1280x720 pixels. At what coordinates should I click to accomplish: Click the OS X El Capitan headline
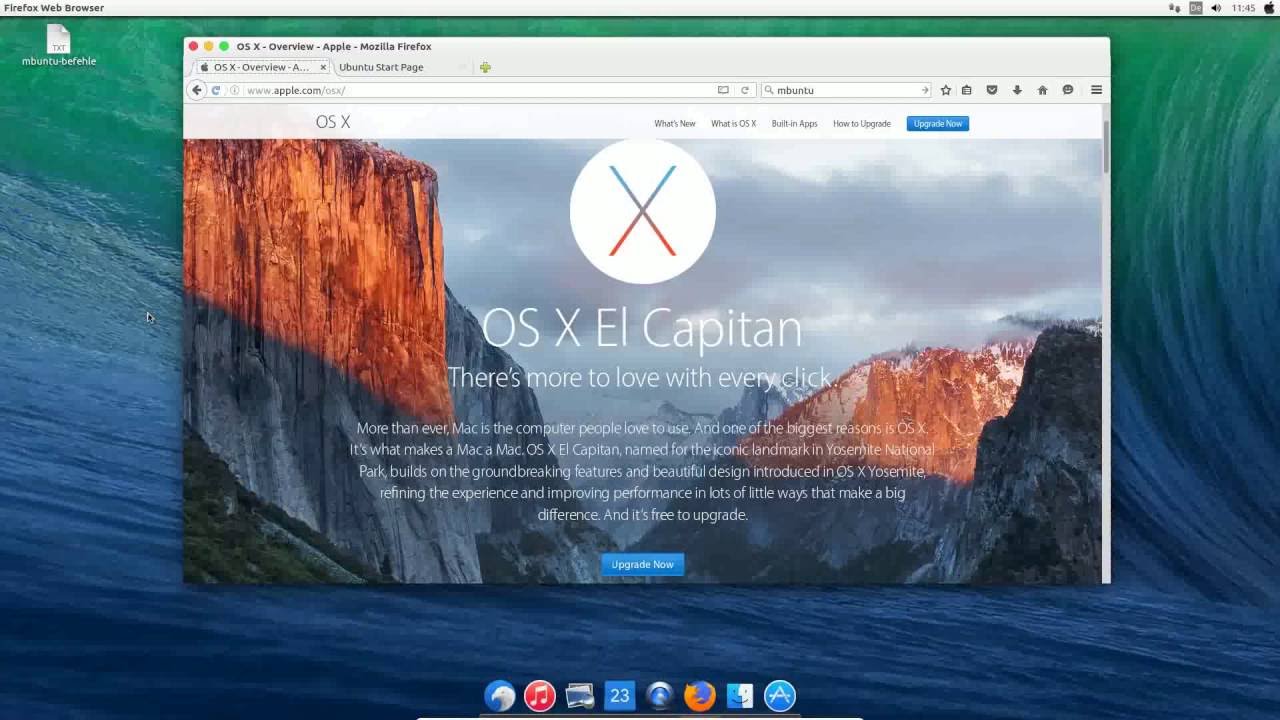pyautogui.click(x=642, y=328)
